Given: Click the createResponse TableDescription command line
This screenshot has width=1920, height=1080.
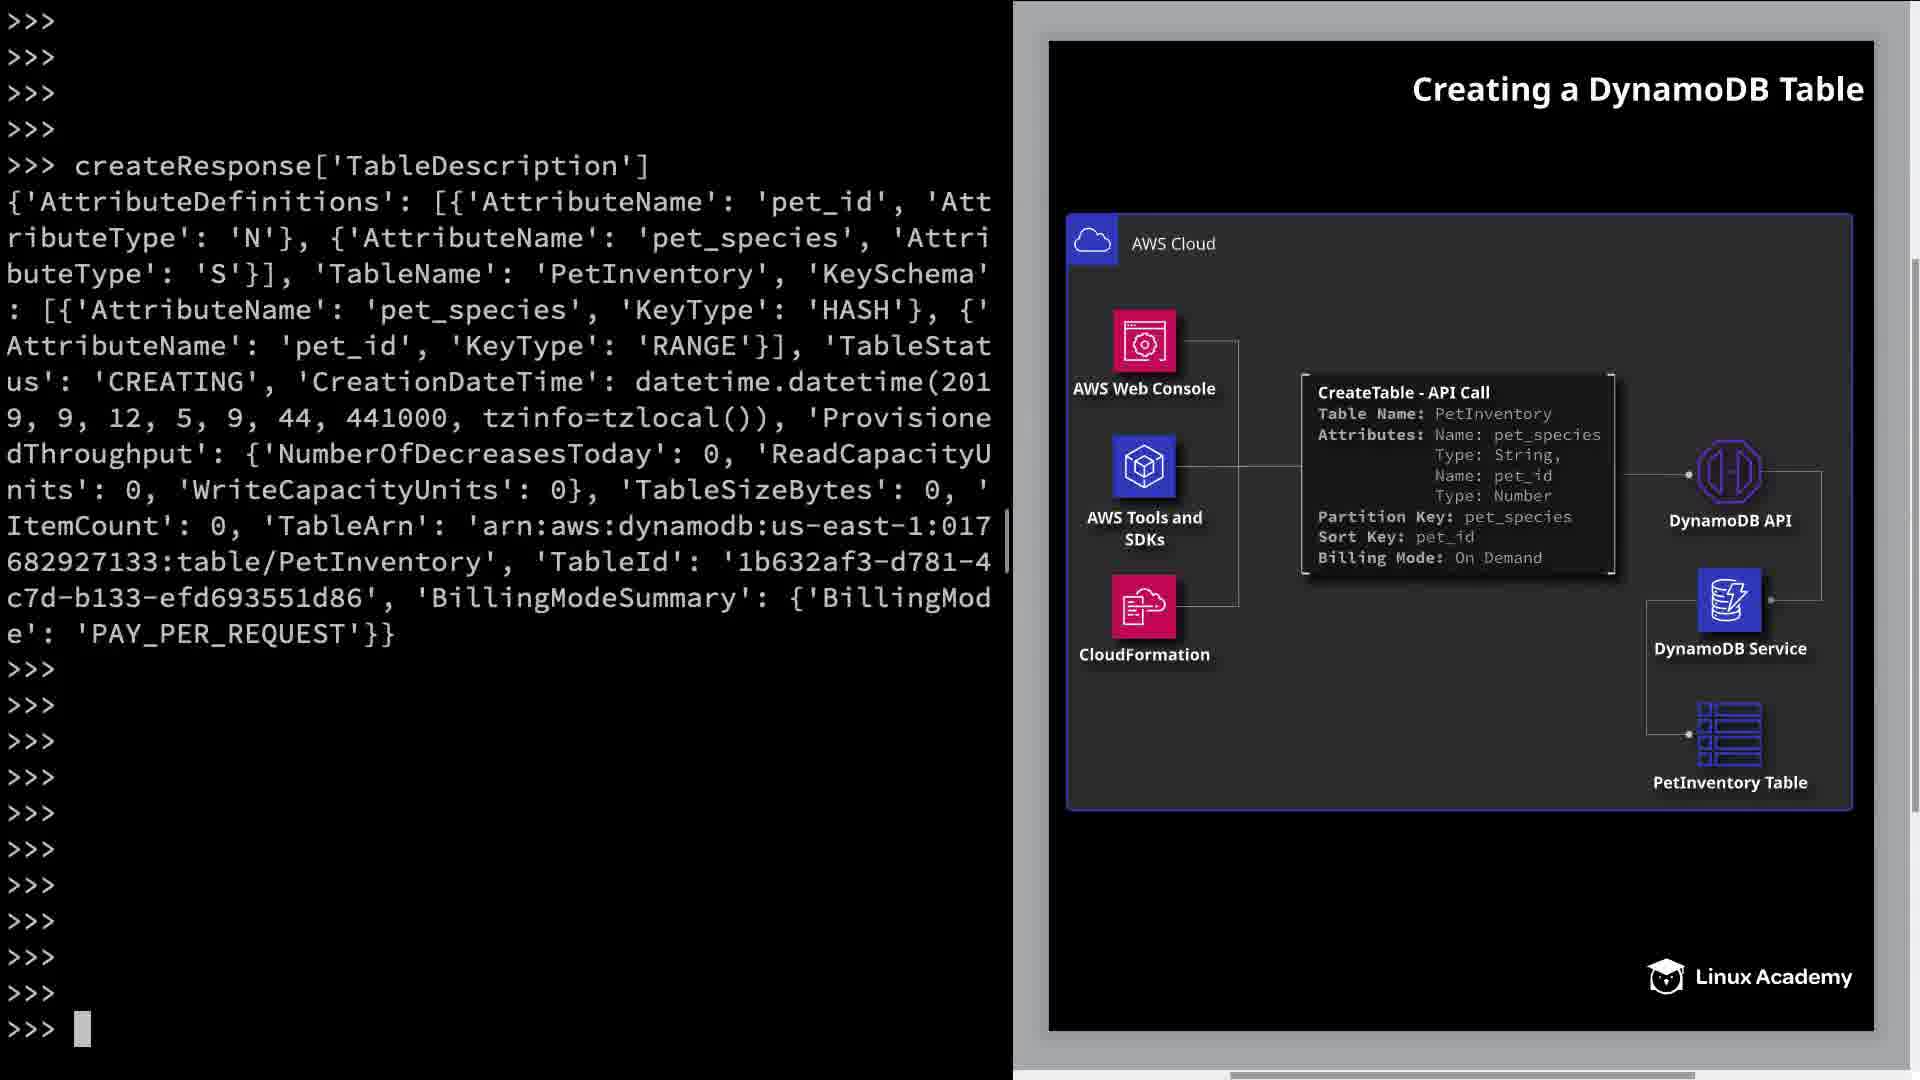Looking at the screenshot, I should (361, 166).
